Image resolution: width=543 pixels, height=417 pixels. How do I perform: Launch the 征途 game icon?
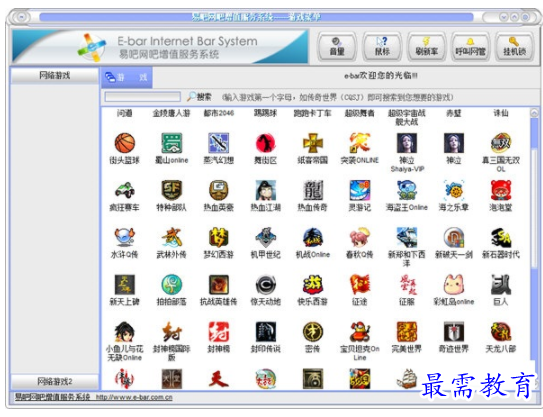(360, 284)
